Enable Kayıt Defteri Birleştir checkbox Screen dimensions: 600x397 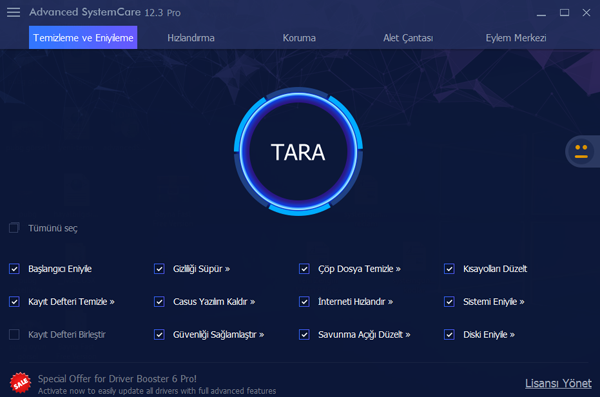pyautogui.click(x=14, y=335)
